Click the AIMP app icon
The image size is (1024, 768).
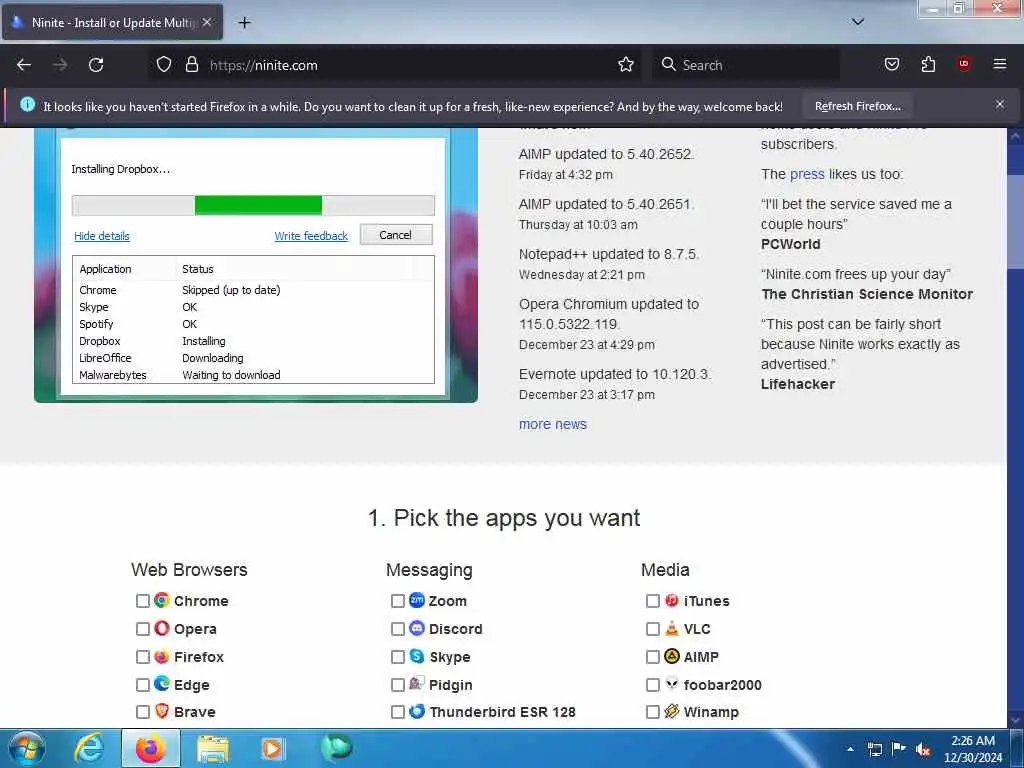tap(671, 656)
